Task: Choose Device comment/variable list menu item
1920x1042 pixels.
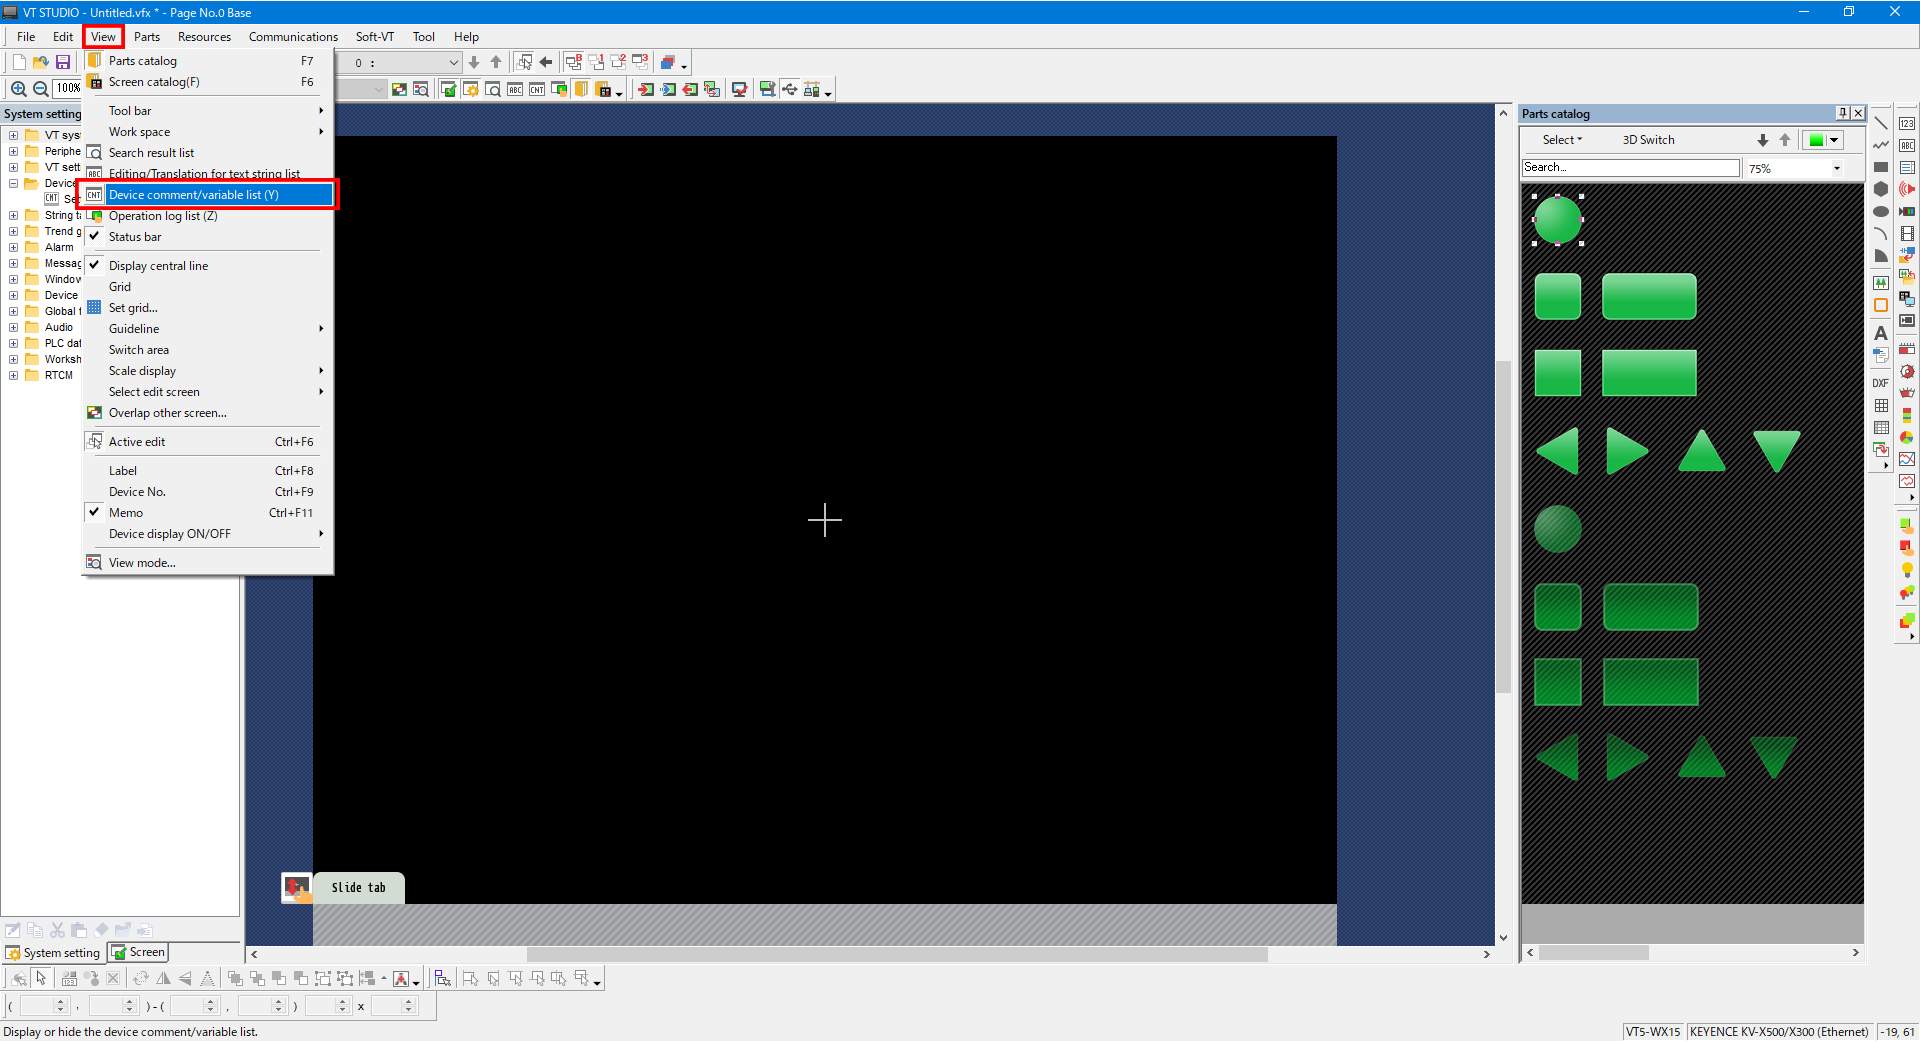Action: (194, 195)
